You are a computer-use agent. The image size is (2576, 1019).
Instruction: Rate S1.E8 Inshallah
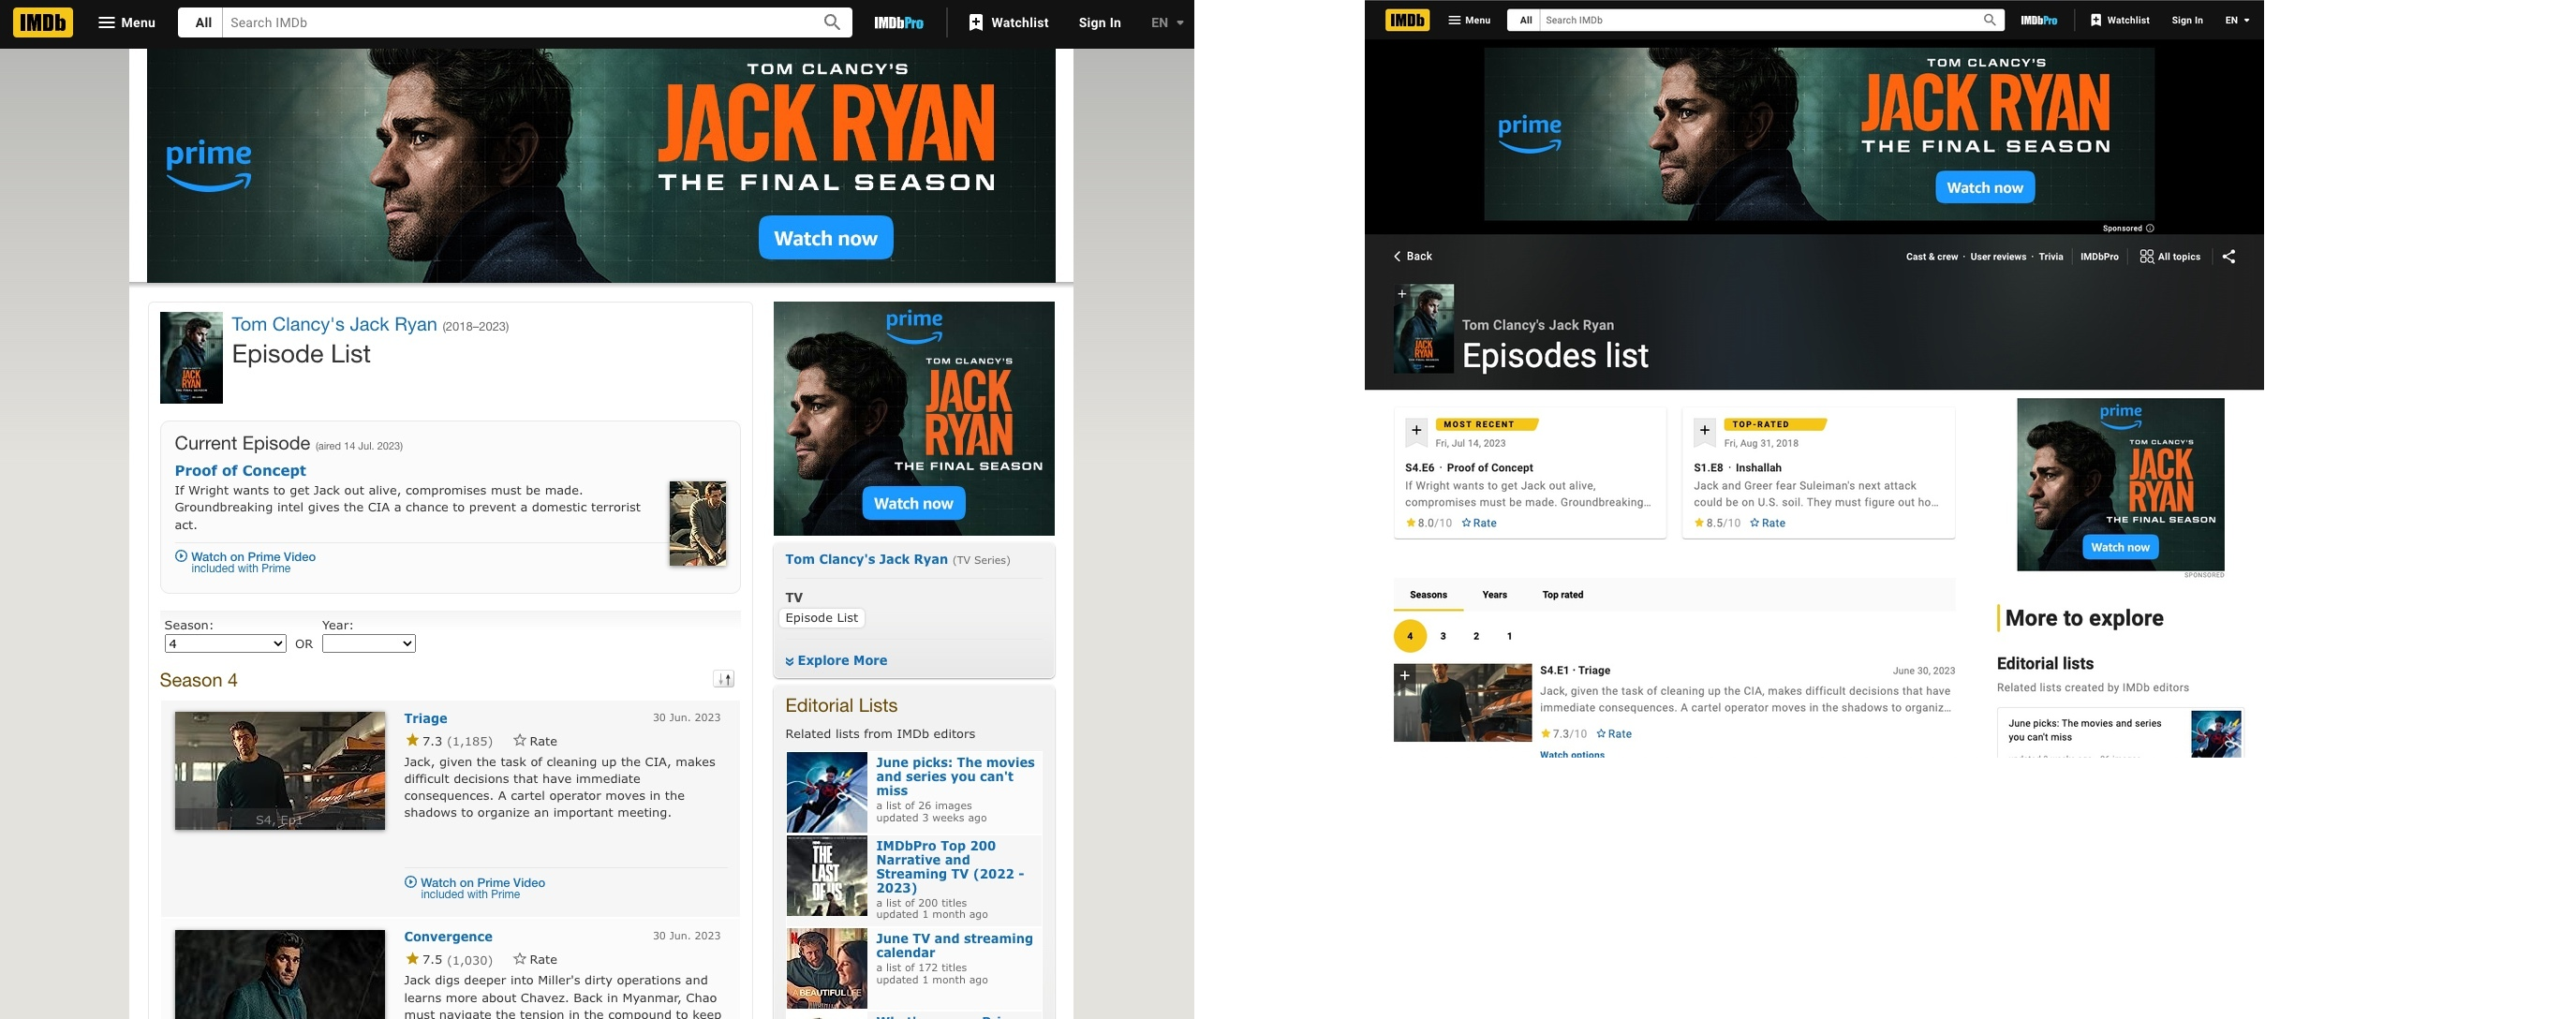1767,523
